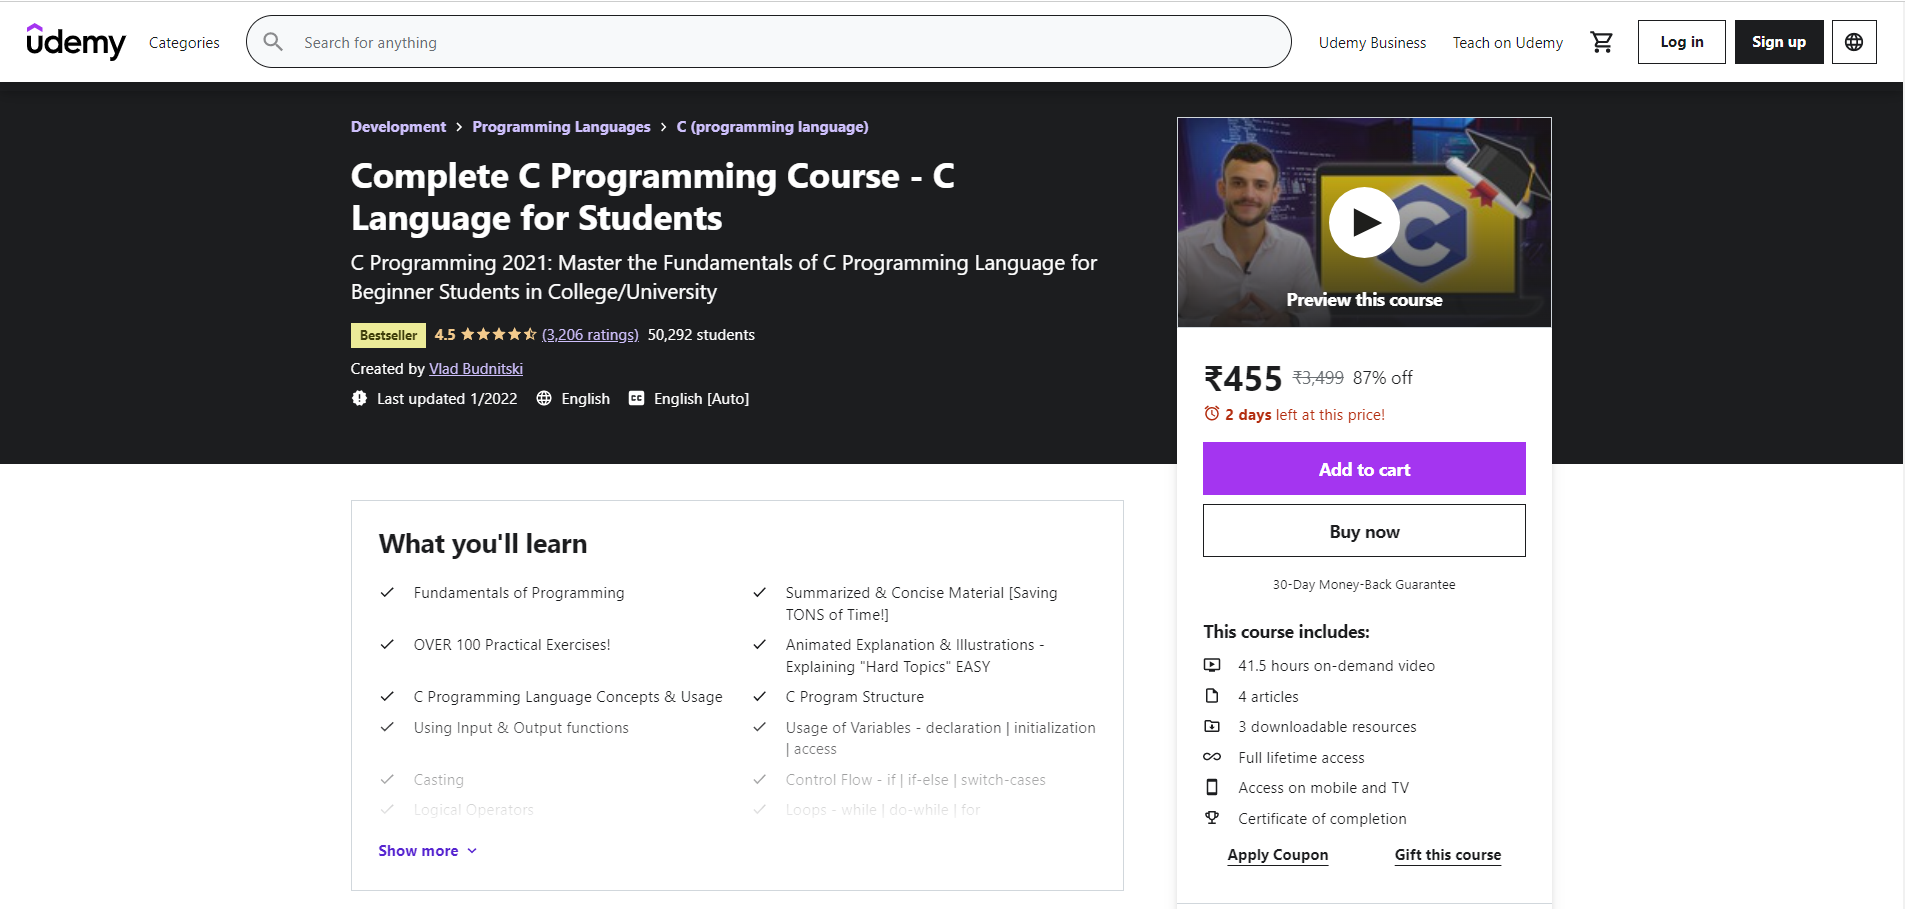Click the certificate trophy icon
Viewport: 1905px width, 909px height.
(x=1212, y=818)
